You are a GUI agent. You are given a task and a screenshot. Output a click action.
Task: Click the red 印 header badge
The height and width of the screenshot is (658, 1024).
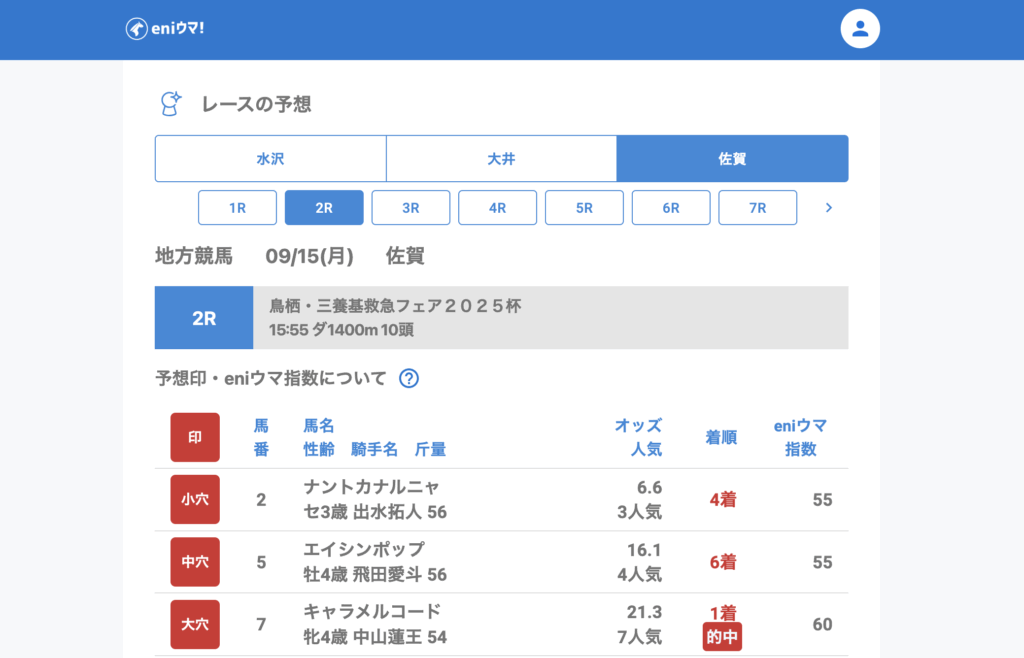195,437
